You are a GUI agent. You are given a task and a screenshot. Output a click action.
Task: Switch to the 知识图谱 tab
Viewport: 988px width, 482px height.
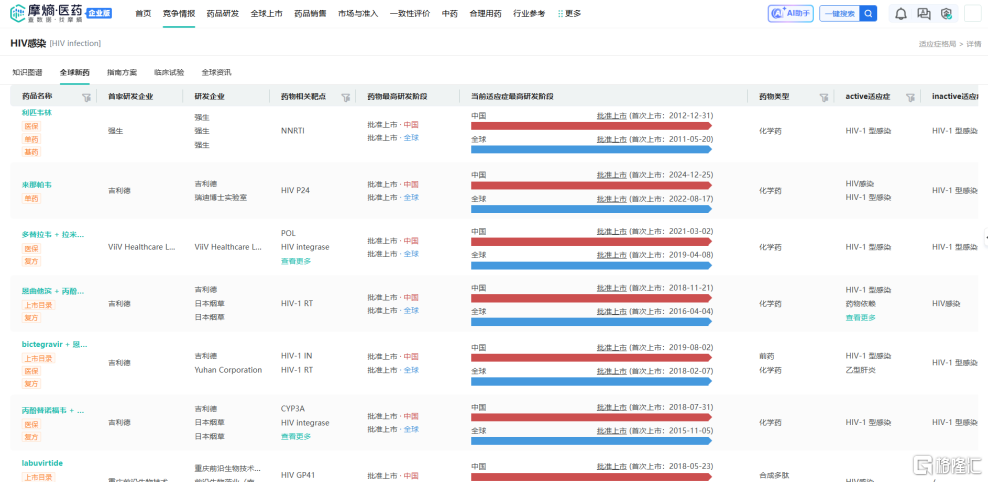pos(27,72)
